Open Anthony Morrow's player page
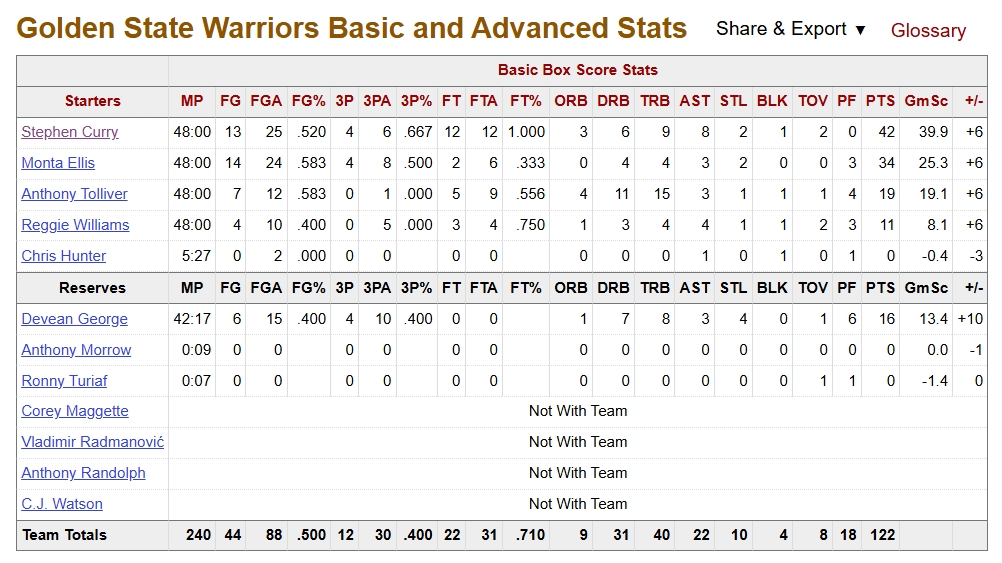The width and height of the screenshot is (1002, 563). (77, 350)
